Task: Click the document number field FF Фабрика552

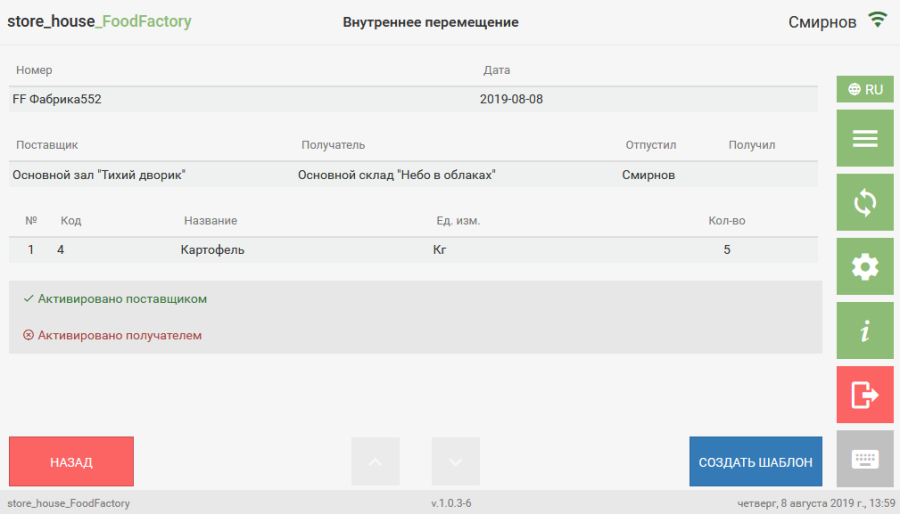Action: click(x=57, y=100)
